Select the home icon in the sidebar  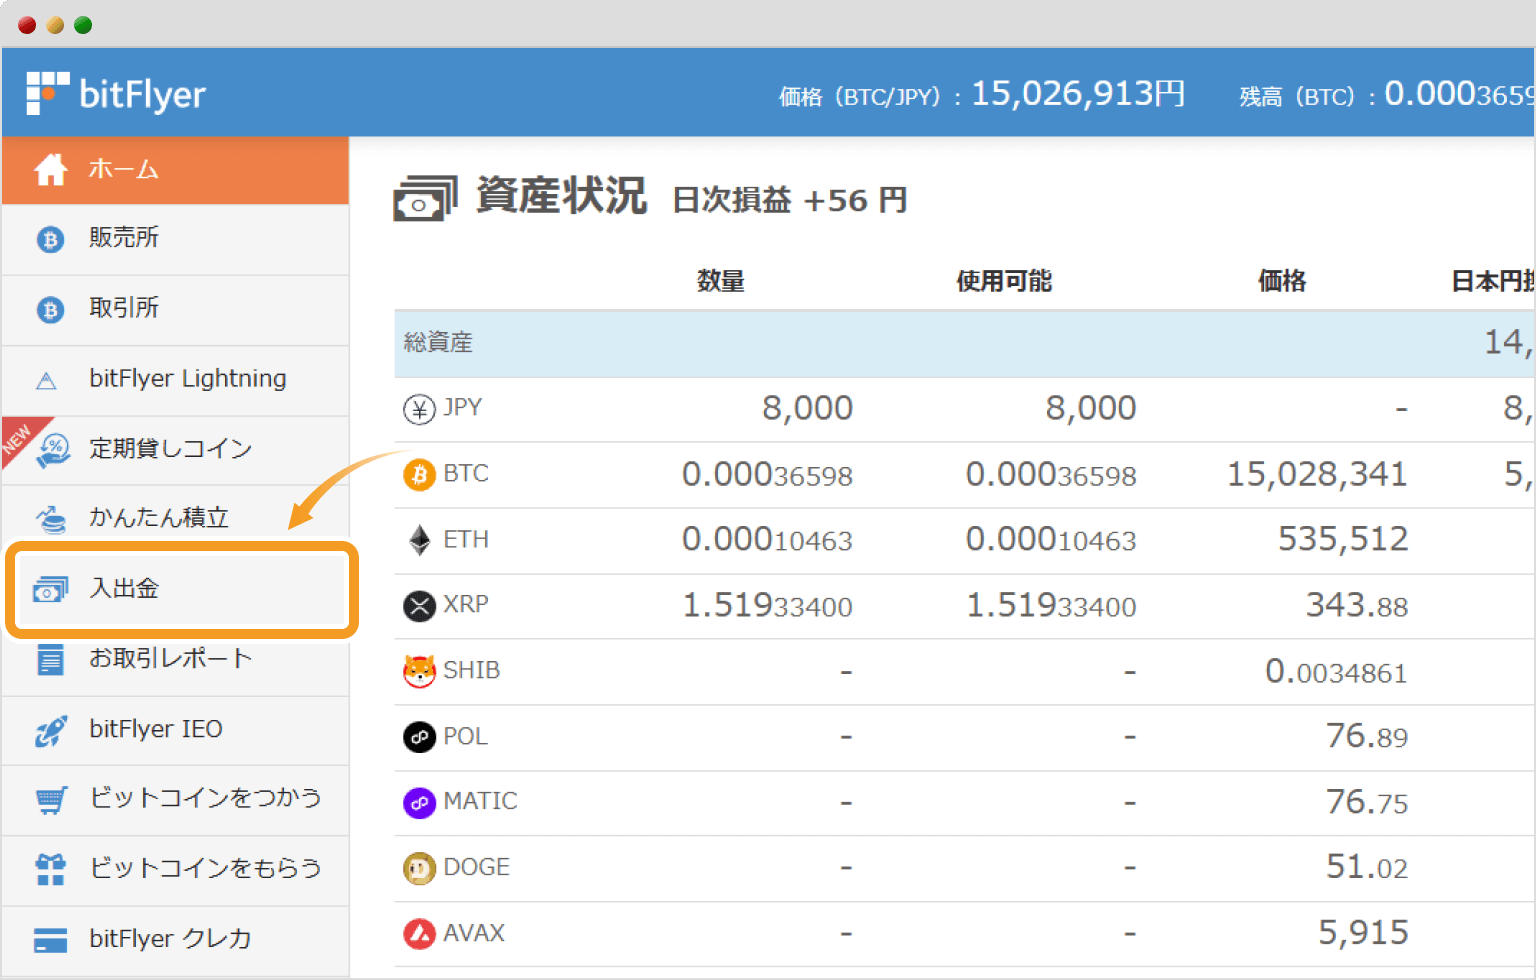pyautogui.click(x=49, y=168)
